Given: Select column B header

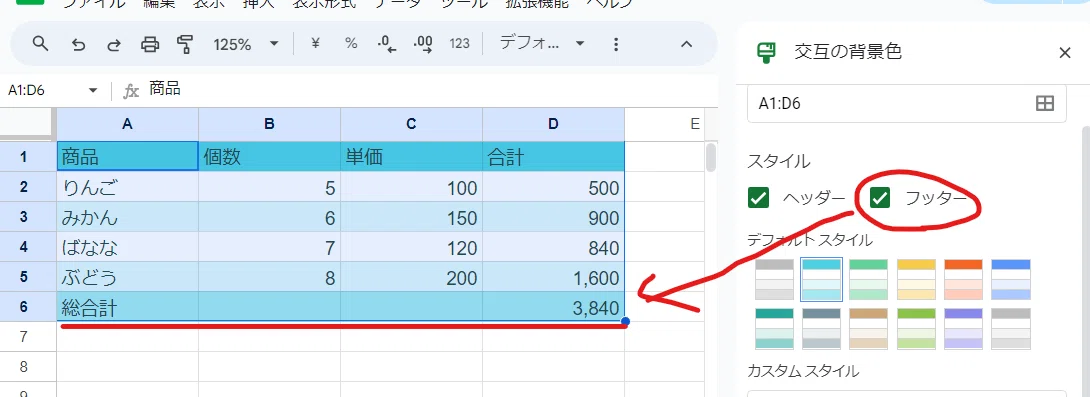Looking at the screenshot, I should 269,124.
